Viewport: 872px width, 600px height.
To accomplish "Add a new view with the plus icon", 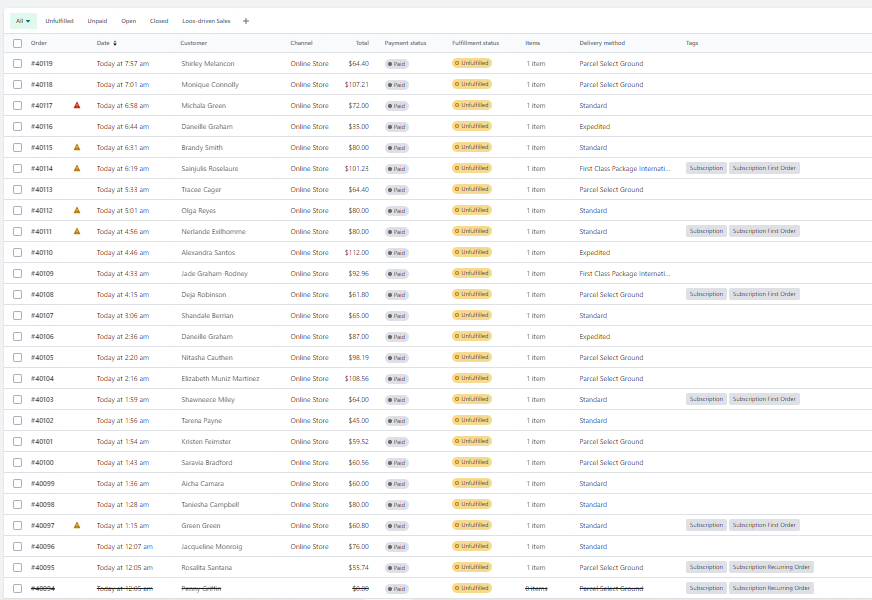I will tap(246, 21).
